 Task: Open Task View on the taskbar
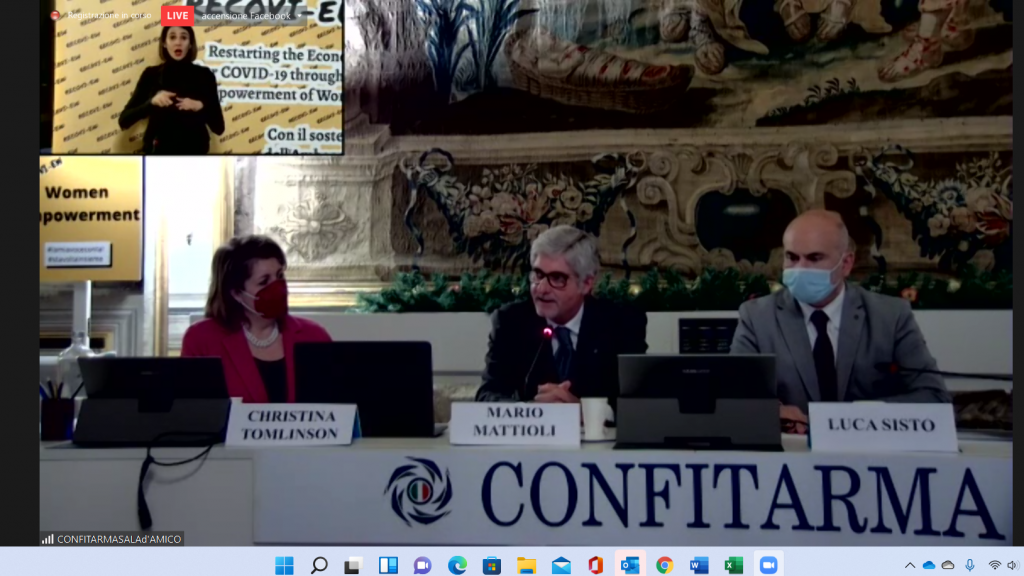pos(353,565)
